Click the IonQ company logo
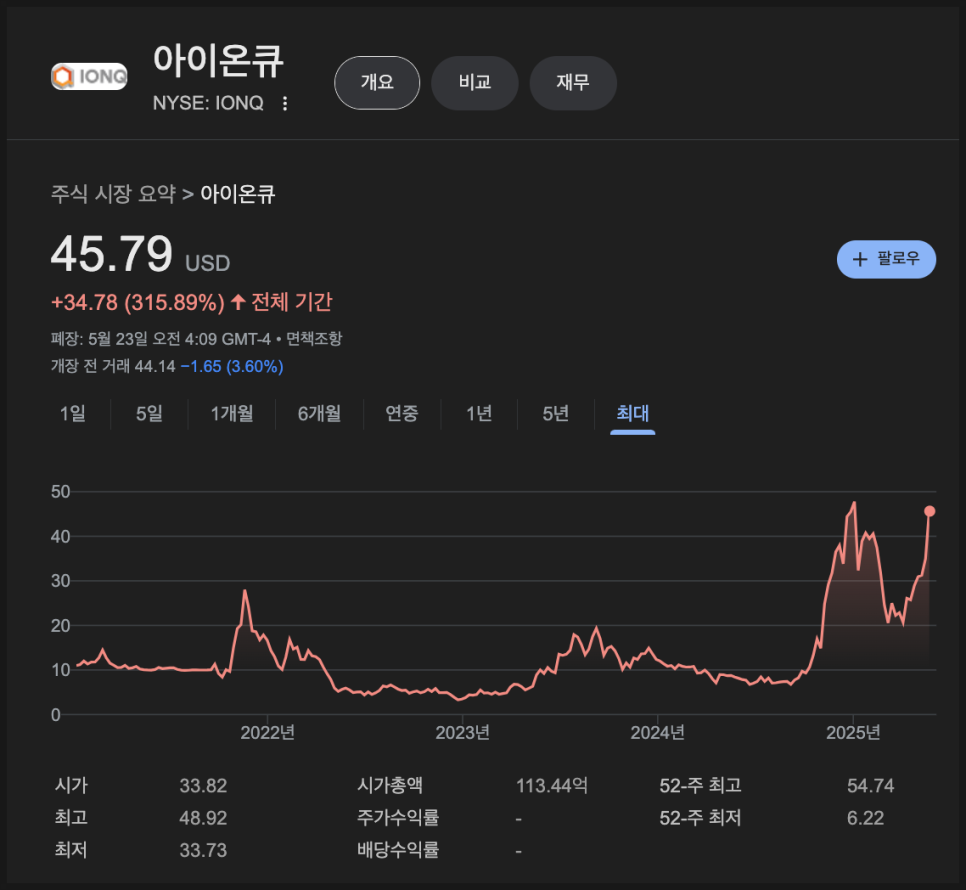 tap(89, 76)
